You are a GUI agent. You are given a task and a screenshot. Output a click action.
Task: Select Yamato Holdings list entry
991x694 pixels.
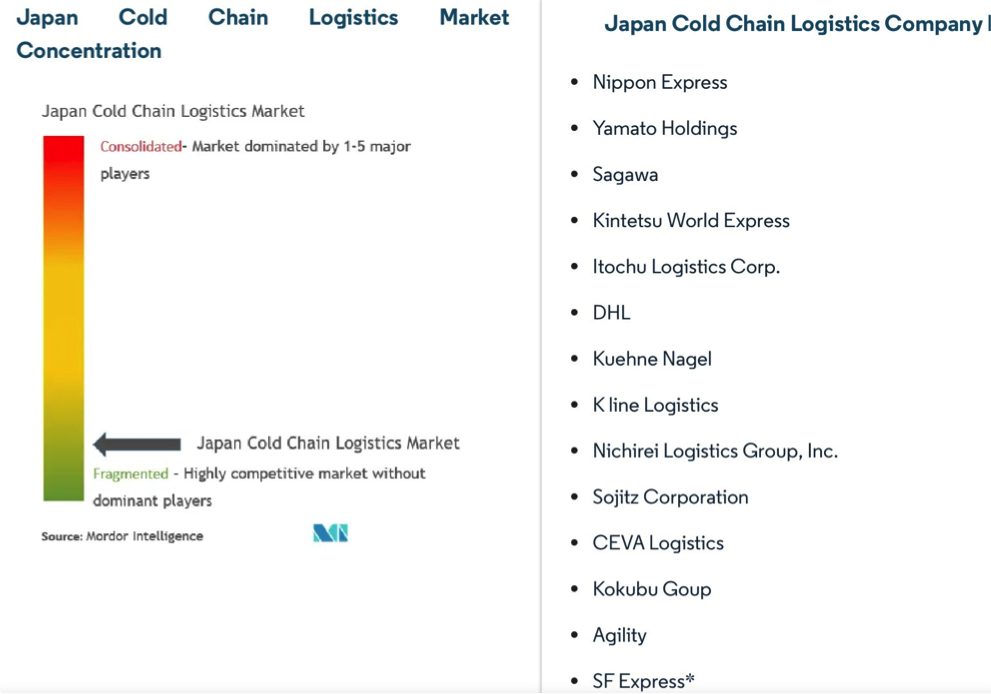tap(665, 129)
